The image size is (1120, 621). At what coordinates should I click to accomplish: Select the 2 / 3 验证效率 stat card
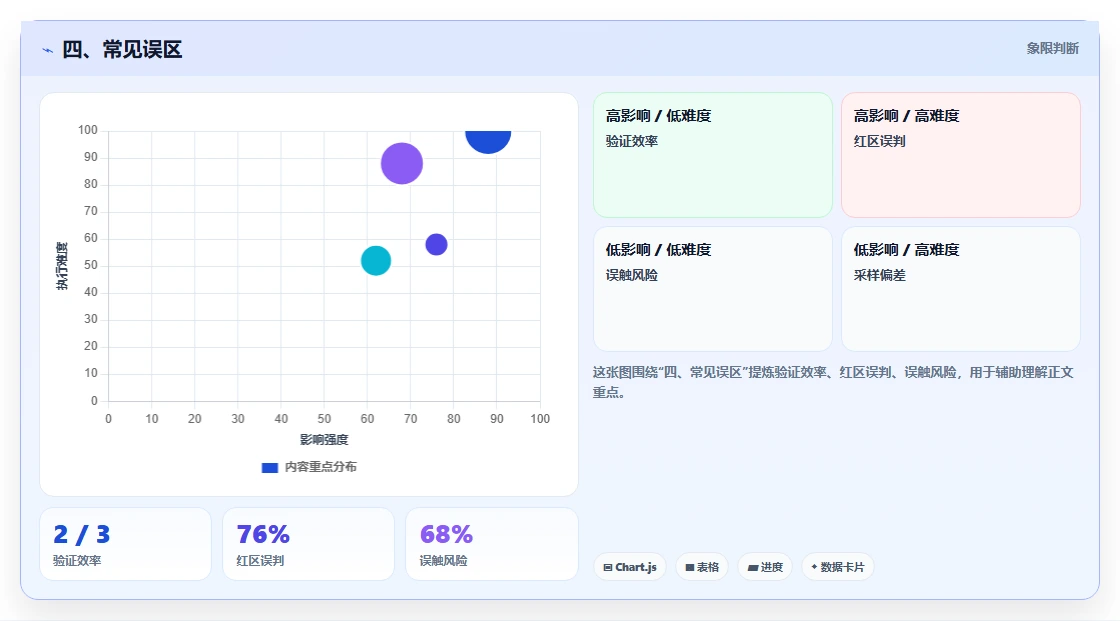coord(126,544)
